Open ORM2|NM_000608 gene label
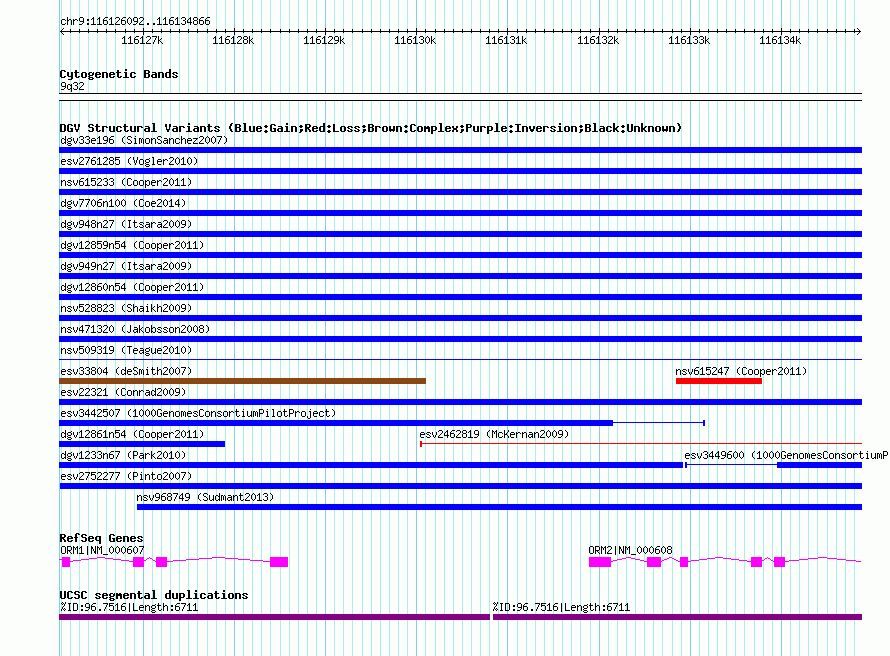The height and width of the screenshot is (656, 890). [x=630, y=550]
